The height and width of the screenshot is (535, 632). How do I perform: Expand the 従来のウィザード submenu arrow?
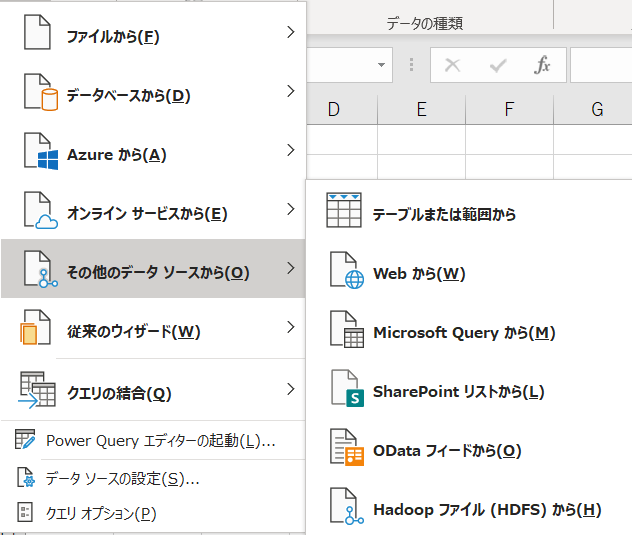(291, 327)
